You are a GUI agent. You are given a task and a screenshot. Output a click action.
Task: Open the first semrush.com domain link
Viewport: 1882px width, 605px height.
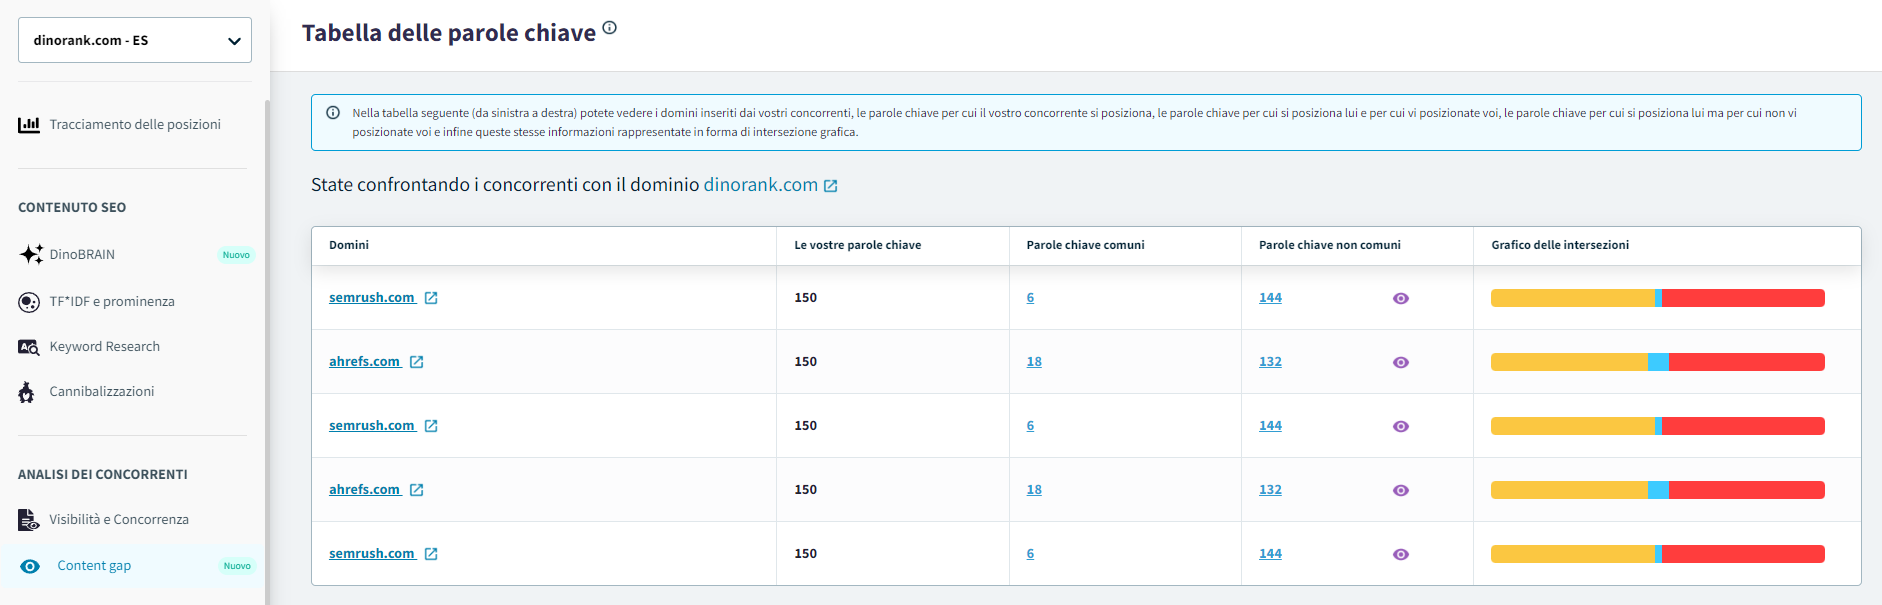[x=371, y=298]
